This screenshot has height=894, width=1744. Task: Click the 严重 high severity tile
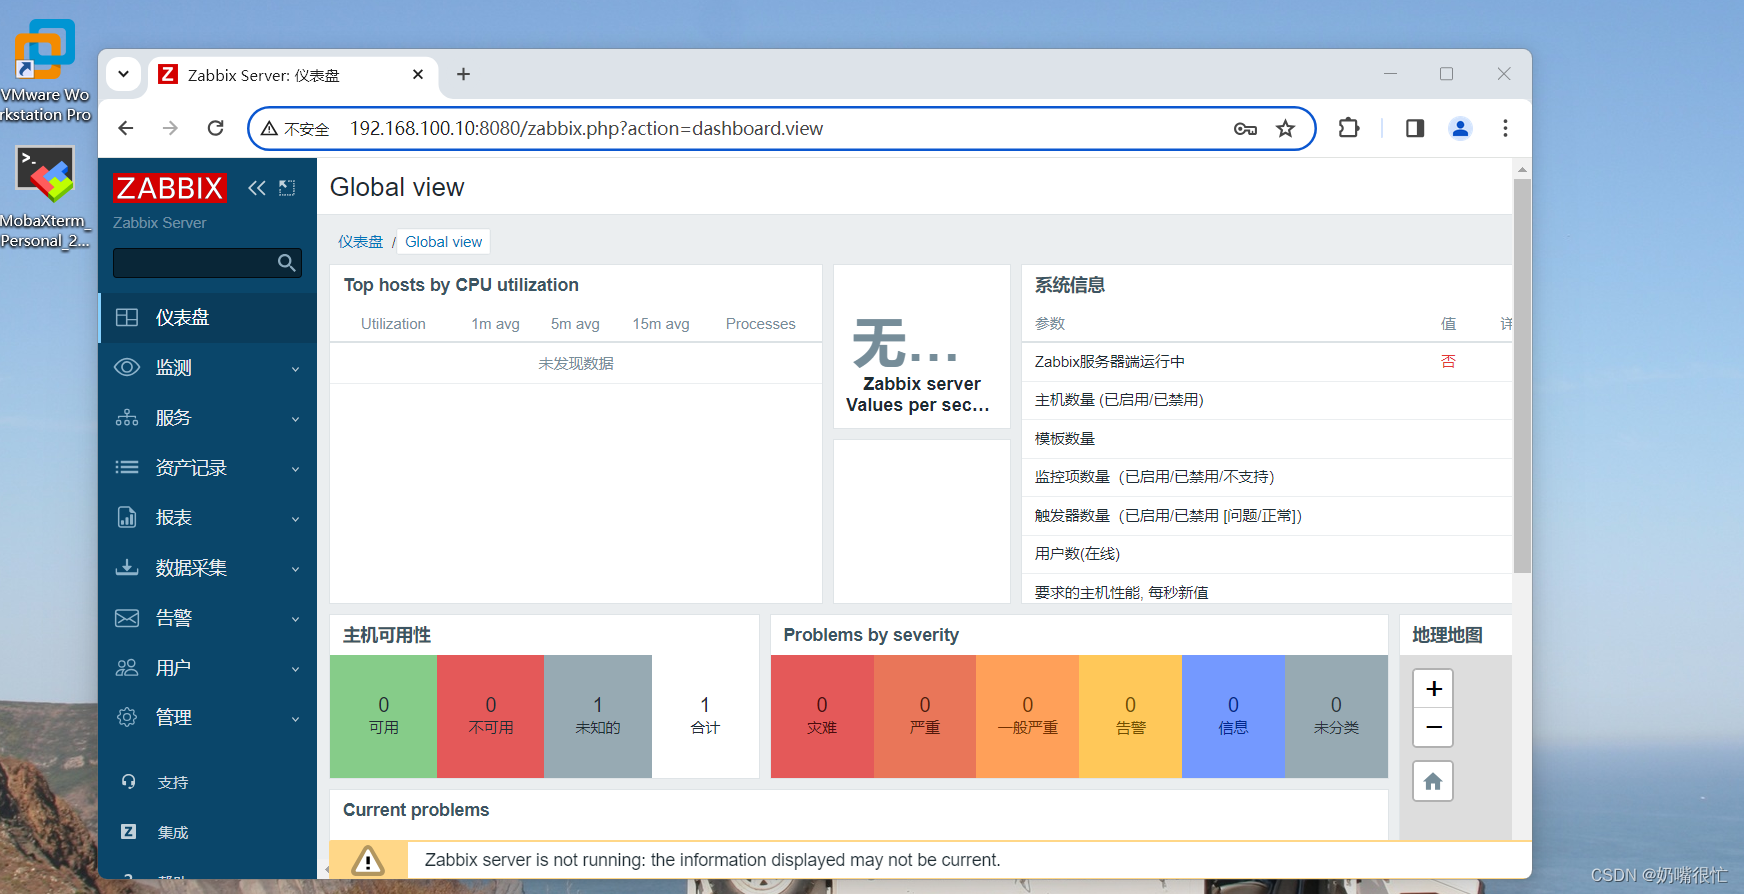[925, 716]
